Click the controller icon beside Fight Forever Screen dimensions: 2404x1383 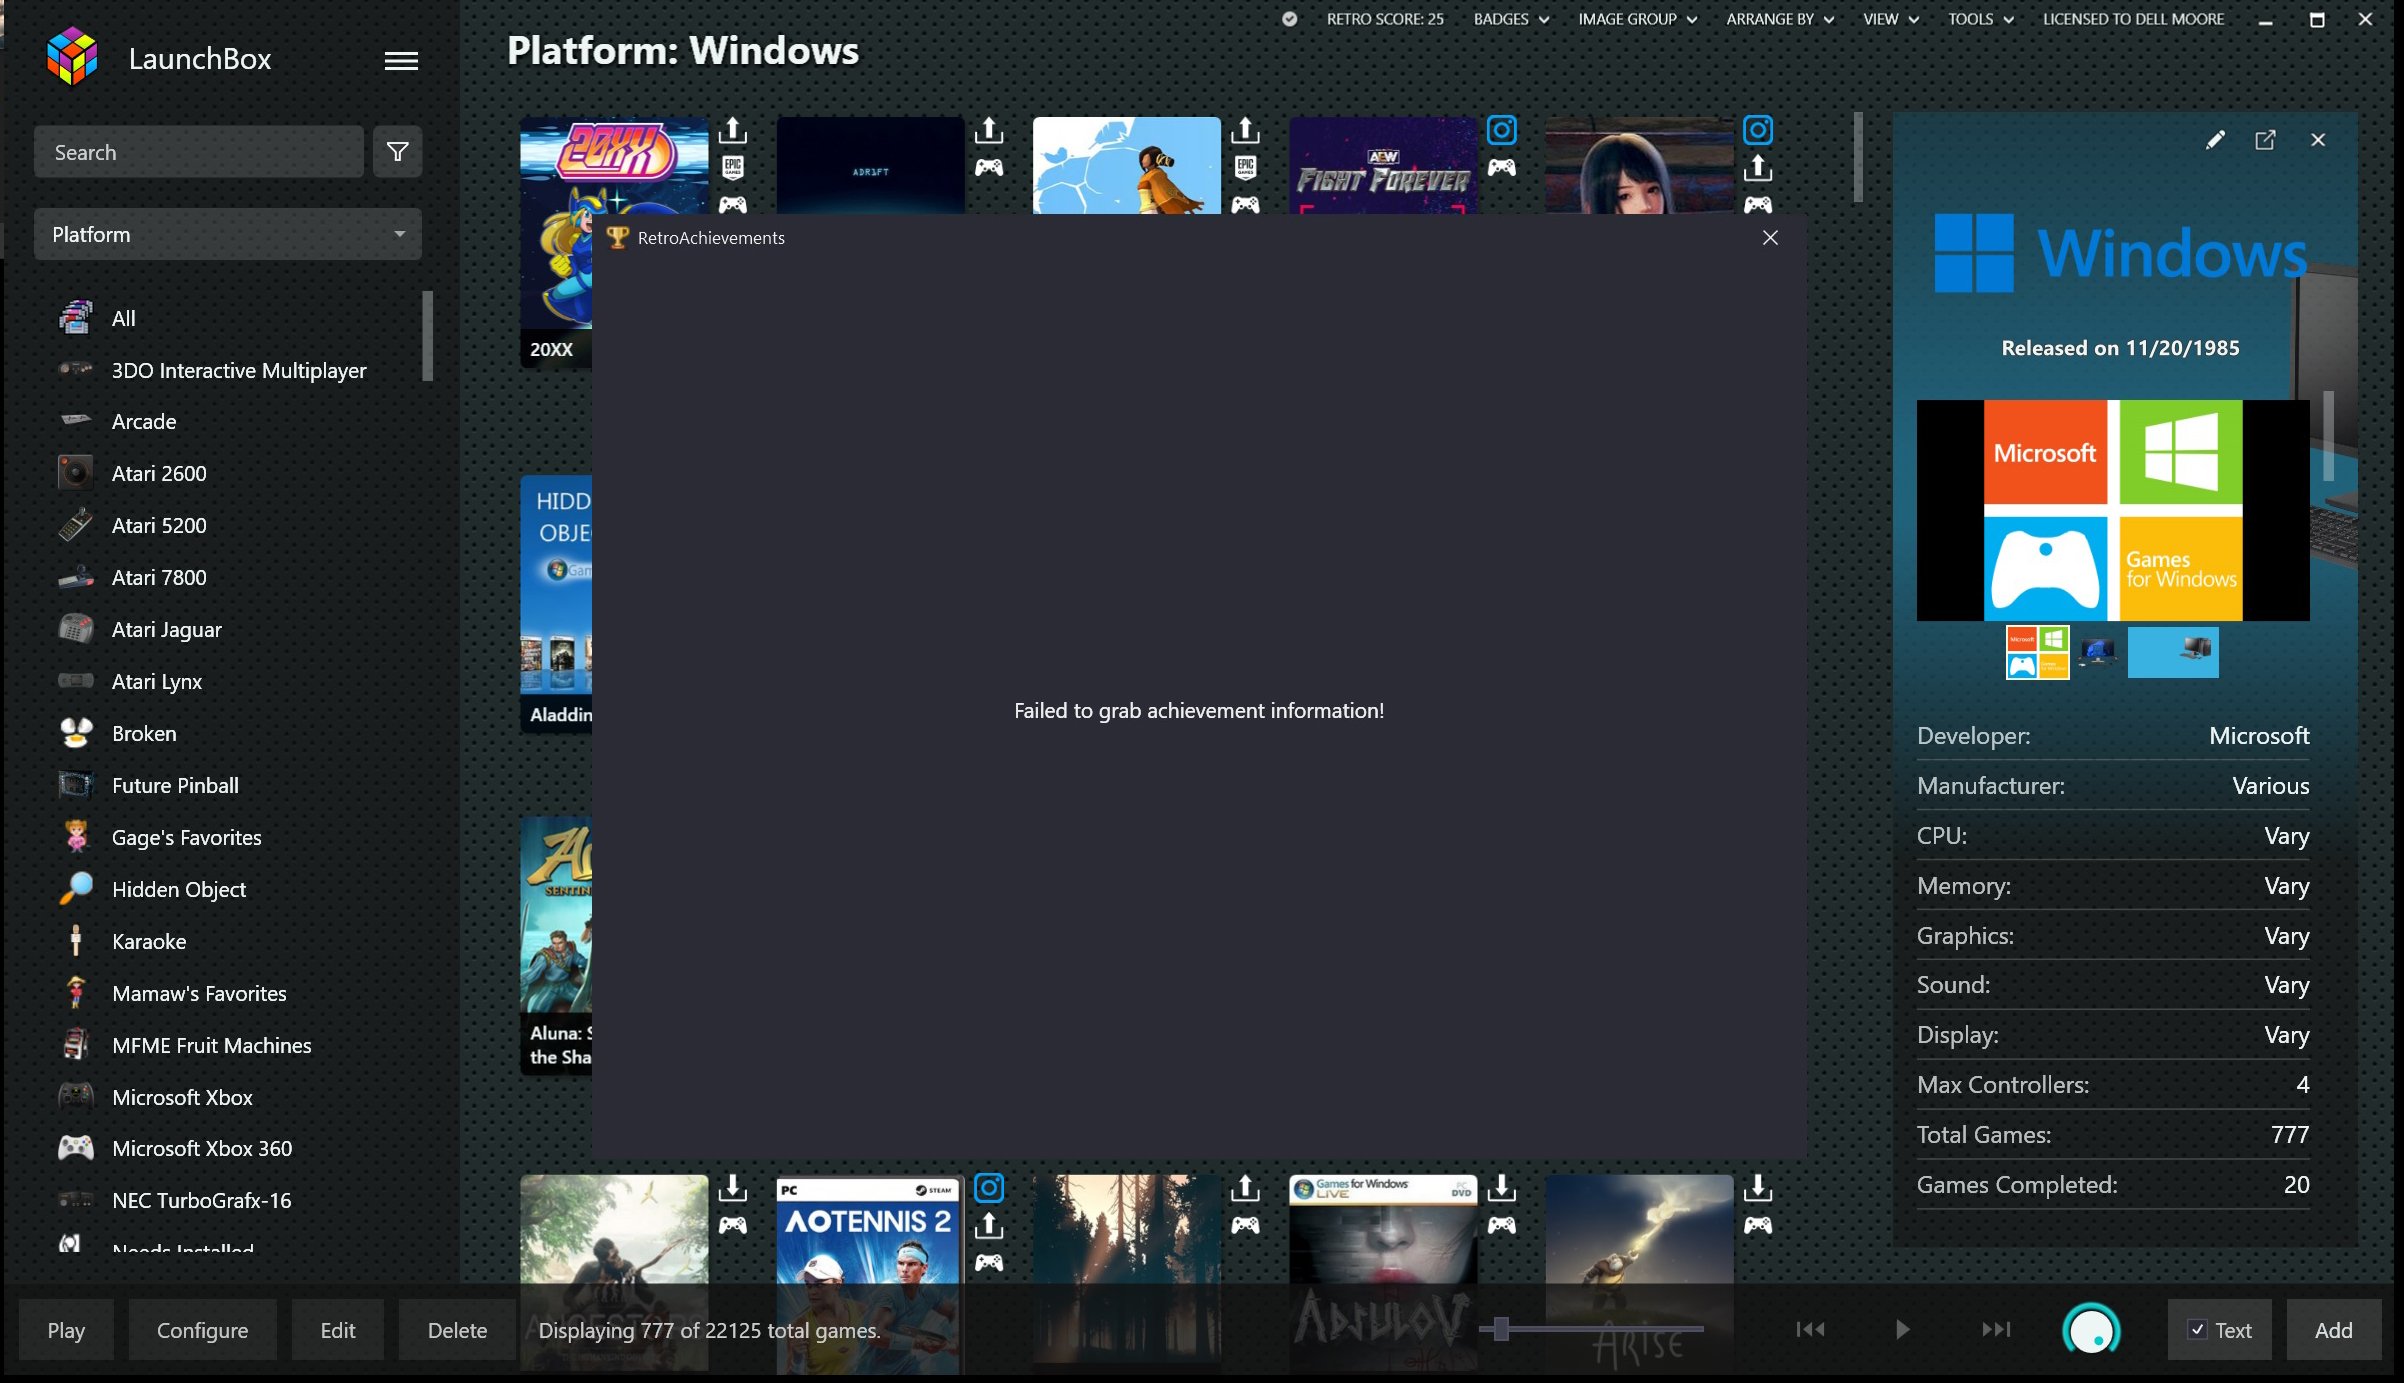click(1501, 167)
